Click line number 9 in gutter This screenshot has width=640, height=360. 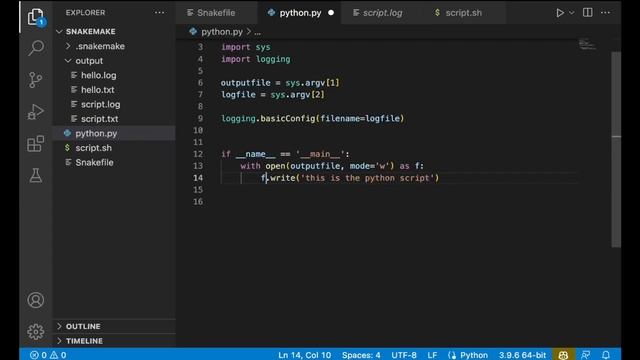200,118
